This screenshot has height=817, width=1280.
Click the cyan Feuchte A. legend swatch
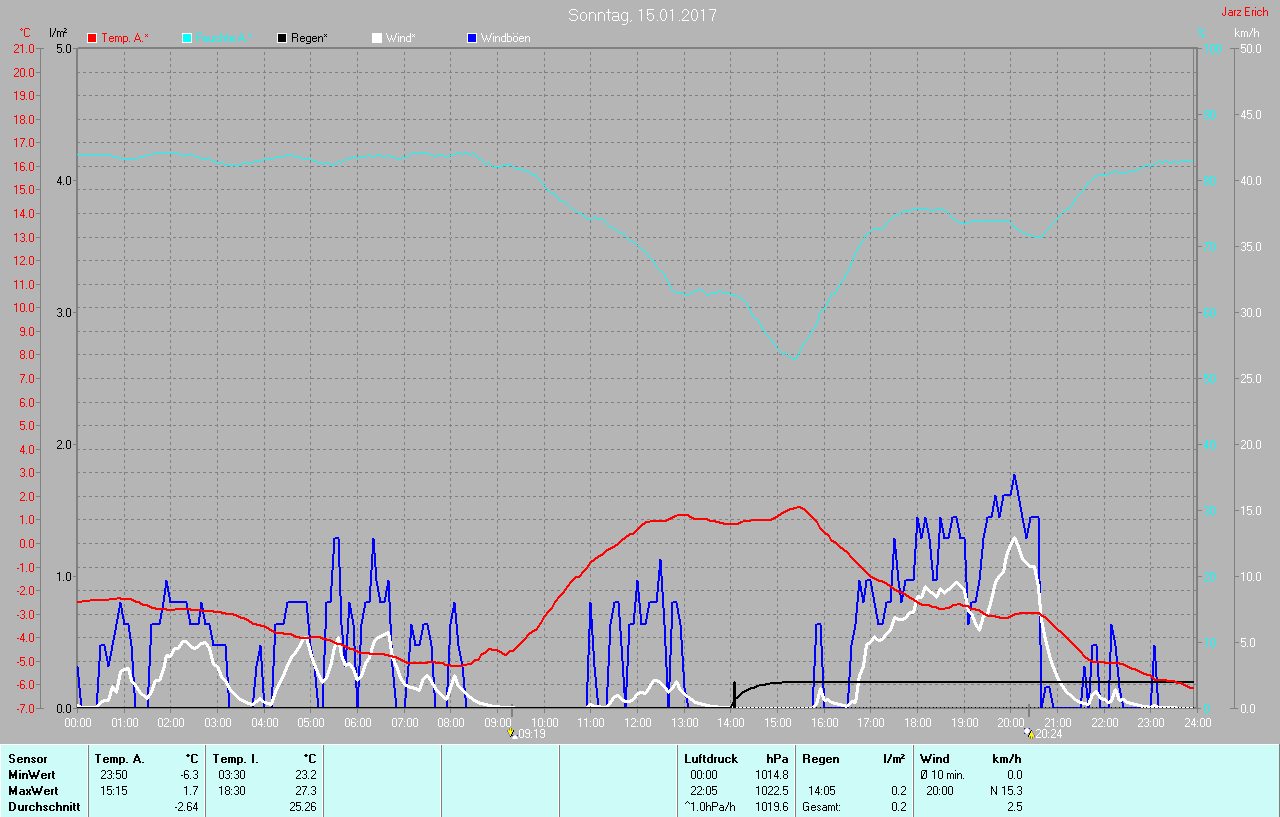tap(187, 38)
